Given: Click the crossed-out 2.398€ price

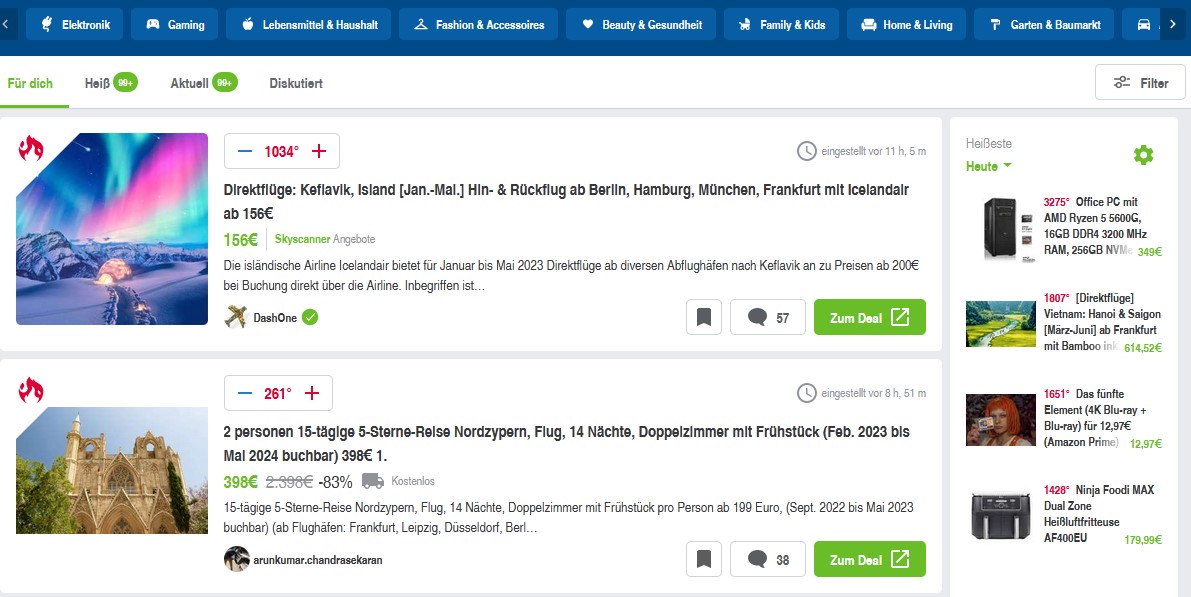Looking at the screenshot, I should [x=289, y=482].
